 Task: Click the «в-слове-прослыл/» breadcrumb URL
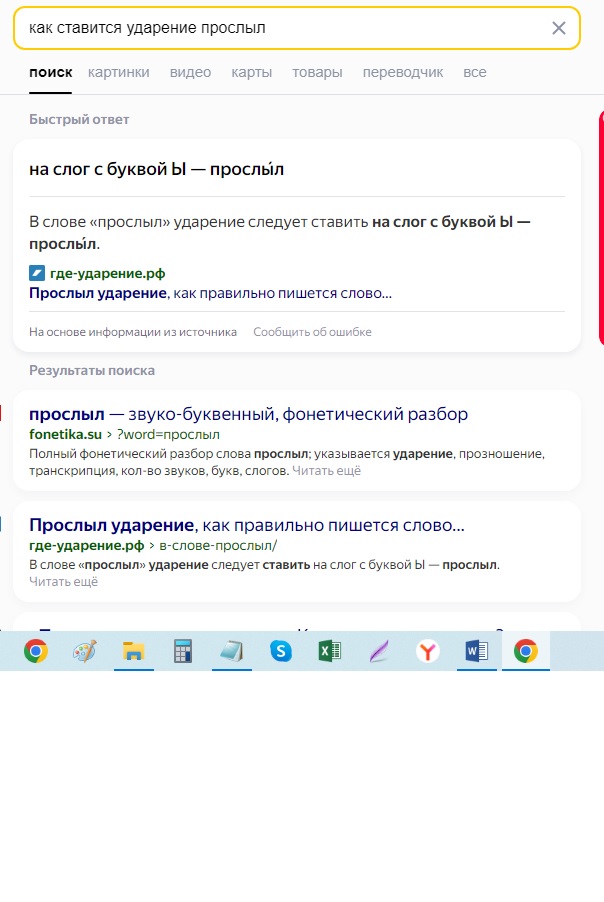[x=218, y=545]
